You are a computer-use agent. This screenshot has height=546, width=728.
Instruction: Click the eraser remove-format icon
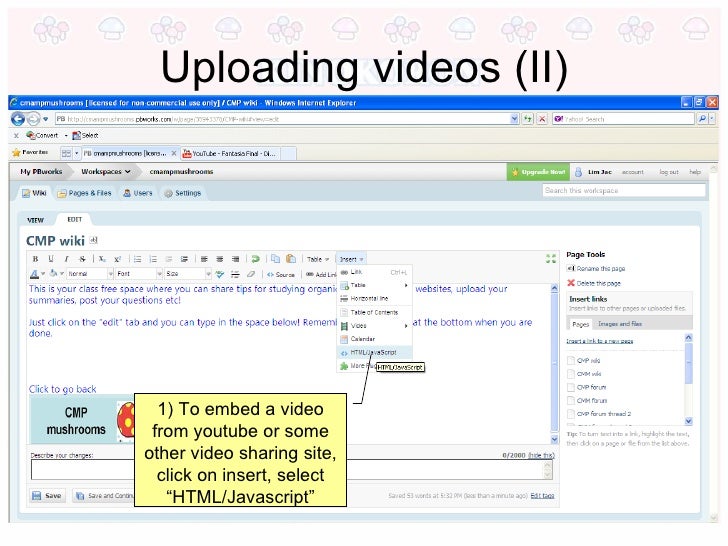tap(251, 274)
